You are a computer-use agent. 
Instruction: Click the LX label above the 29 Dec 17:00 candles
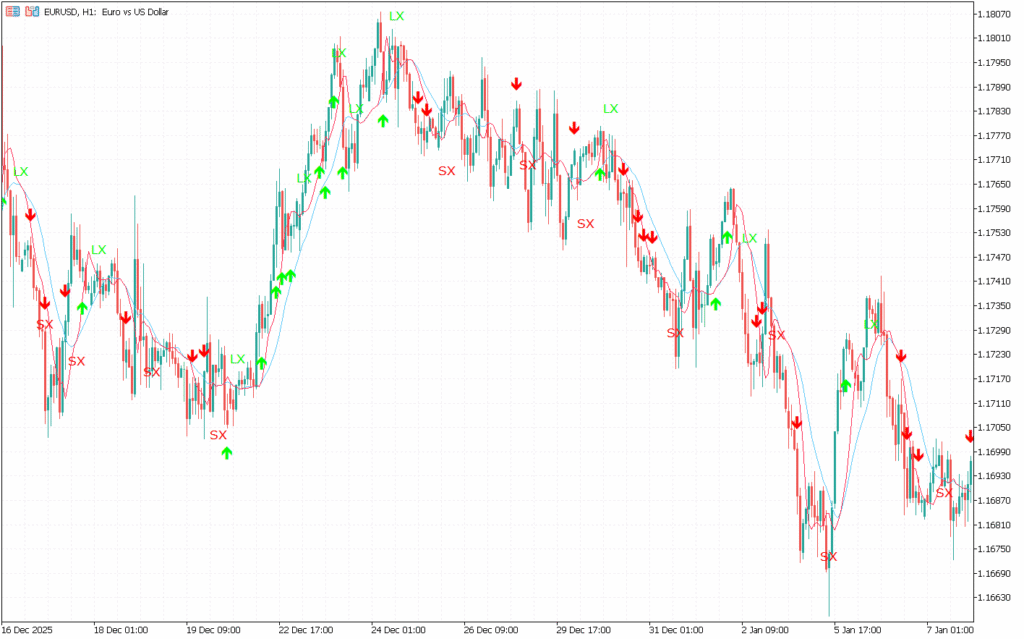tap(610, 108)
